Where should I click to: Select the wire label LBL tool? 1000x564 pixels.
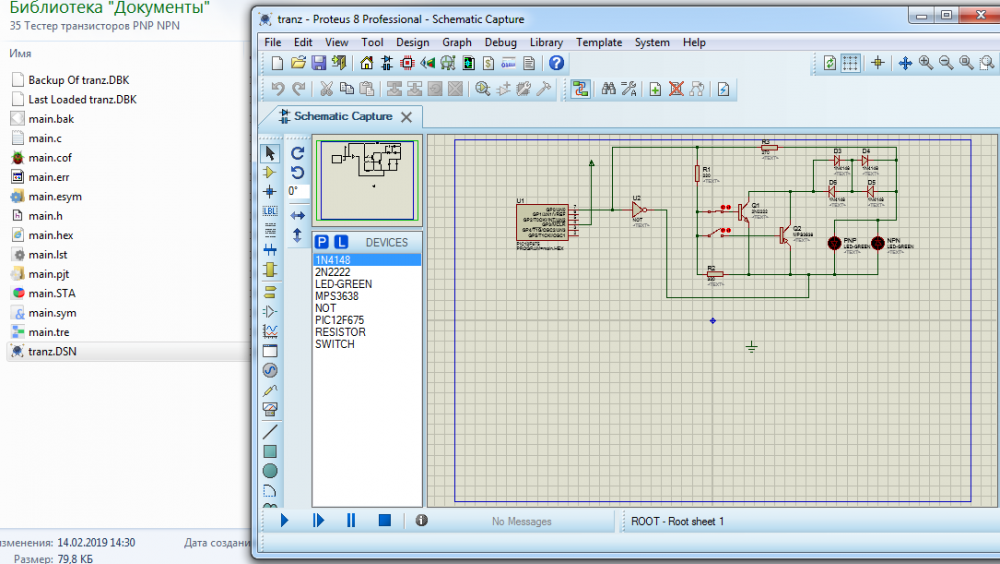point(270,211)
